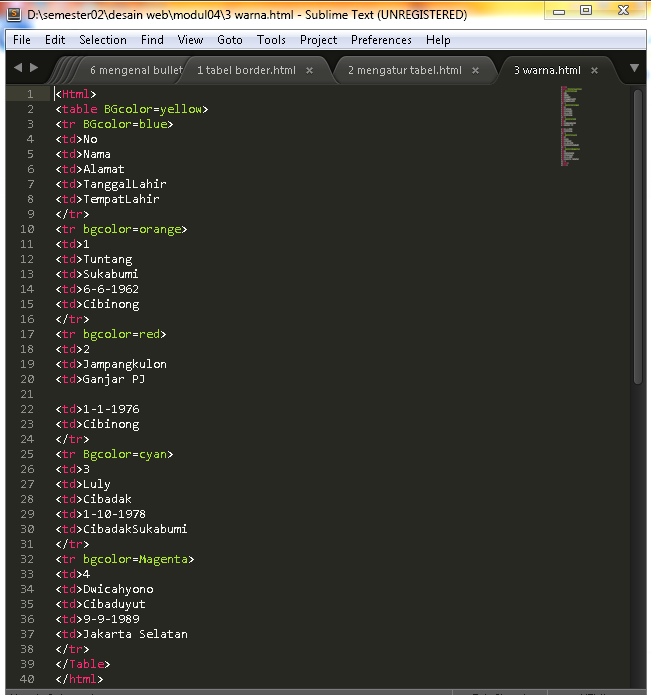Click line number 21 in the gutter
The width and height of the screenshot is (651, 695).
click(27, 394)
